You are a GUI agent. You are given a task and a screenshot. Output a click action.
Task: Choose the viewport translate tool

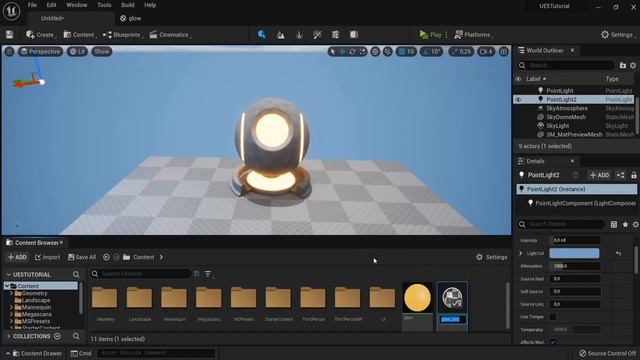[x=342, y=51]
